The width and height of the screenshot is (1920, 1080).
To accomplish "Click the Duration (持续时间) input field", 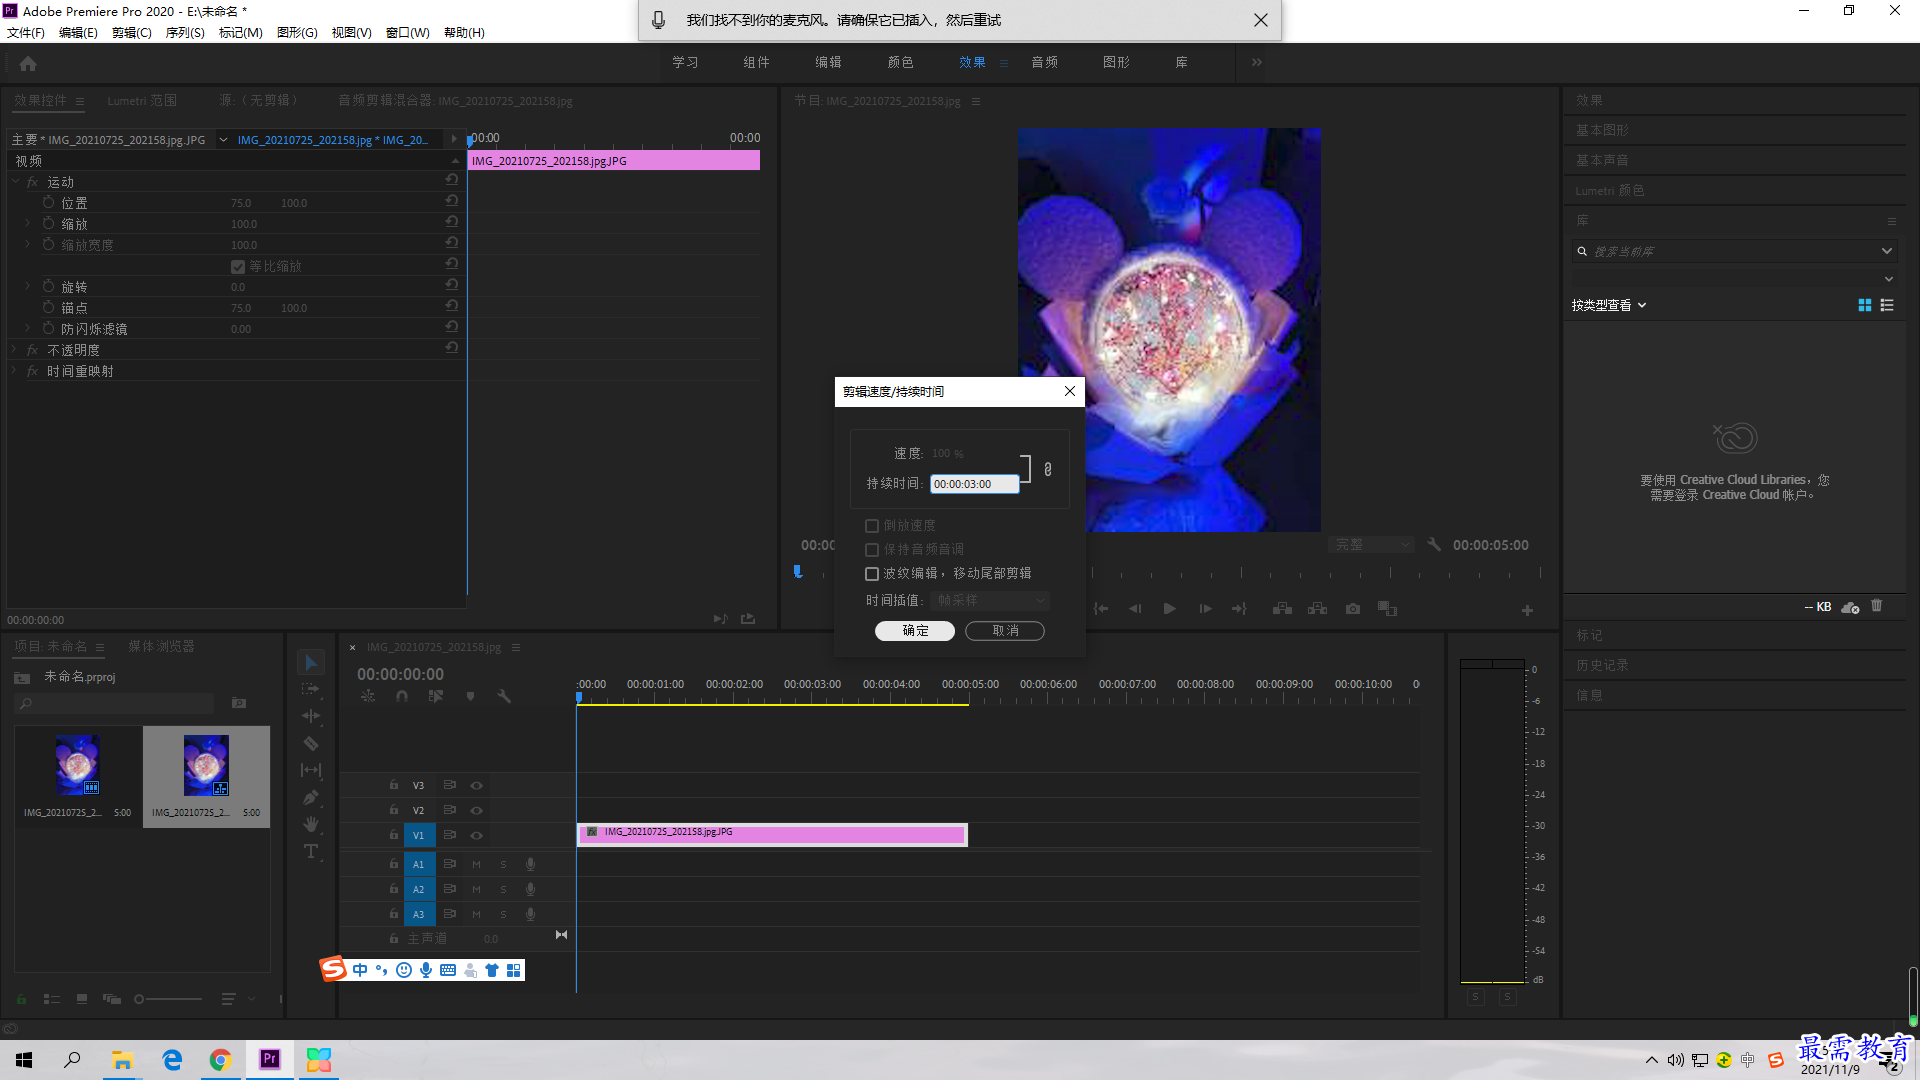I will click(974, 484).
